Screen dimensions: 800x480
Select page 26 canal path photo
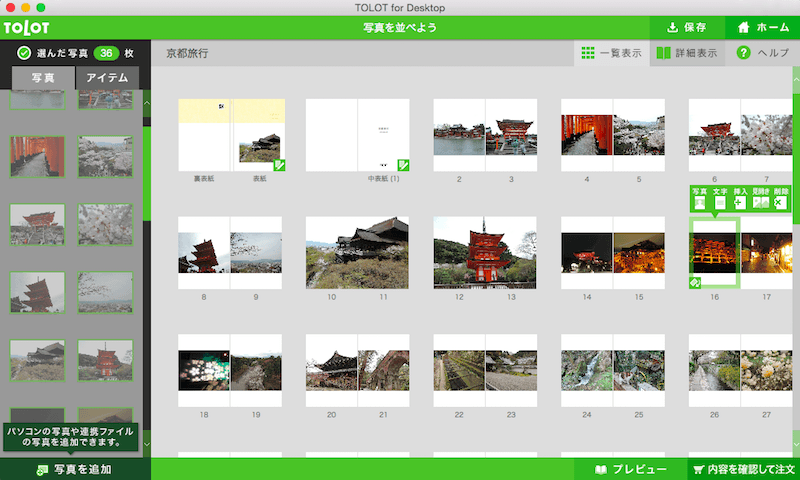click(714, 370)
